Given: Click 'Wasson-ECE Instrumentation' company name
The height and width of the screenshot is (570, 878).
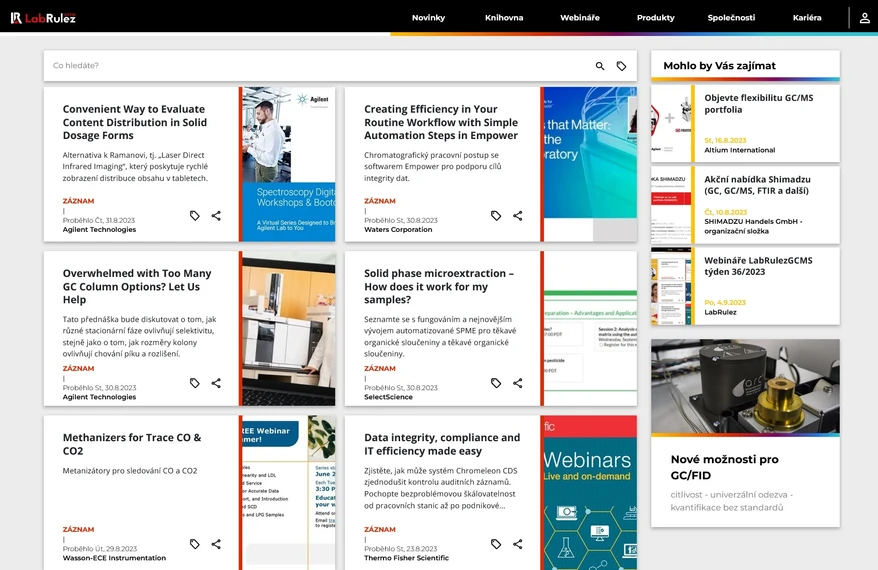Looking at the screenshot, I should coord(114,558).
